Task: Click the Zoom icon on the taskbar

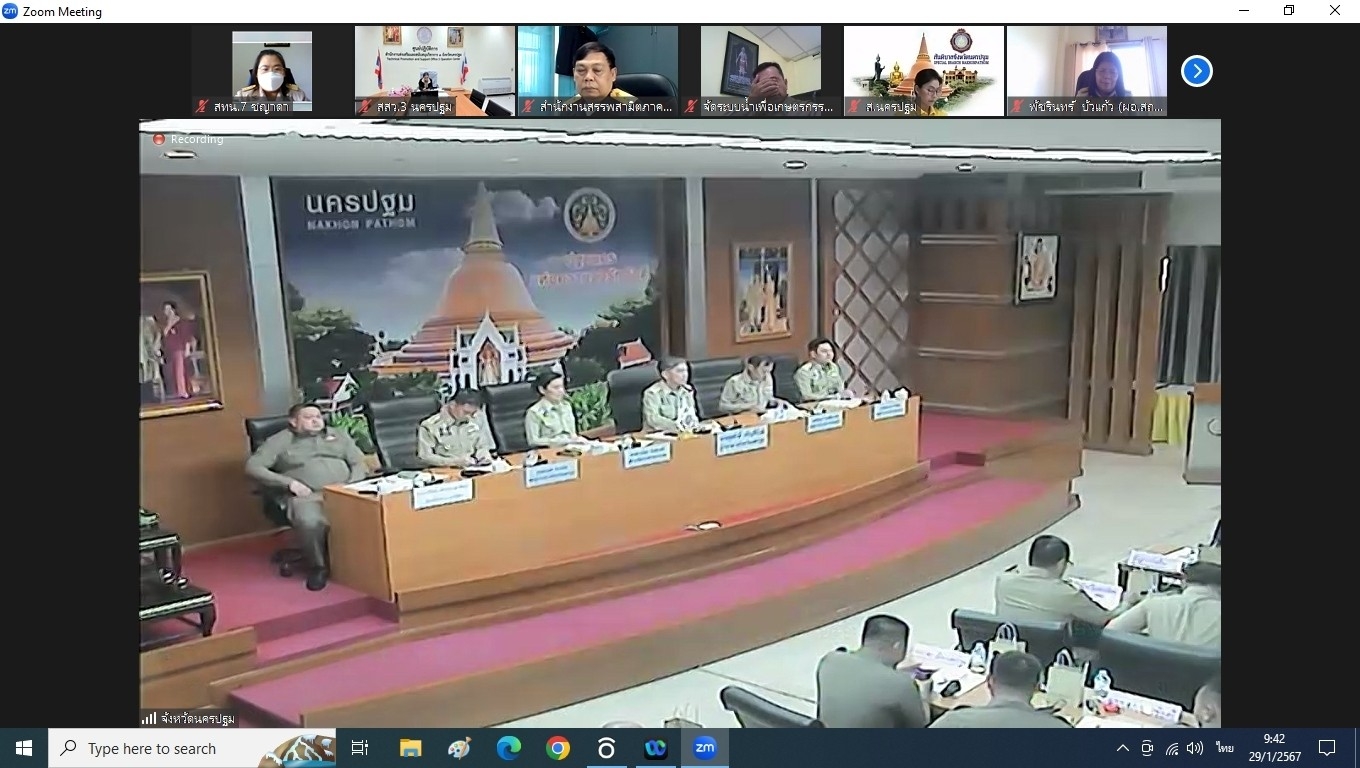Action: pos(704,748)
